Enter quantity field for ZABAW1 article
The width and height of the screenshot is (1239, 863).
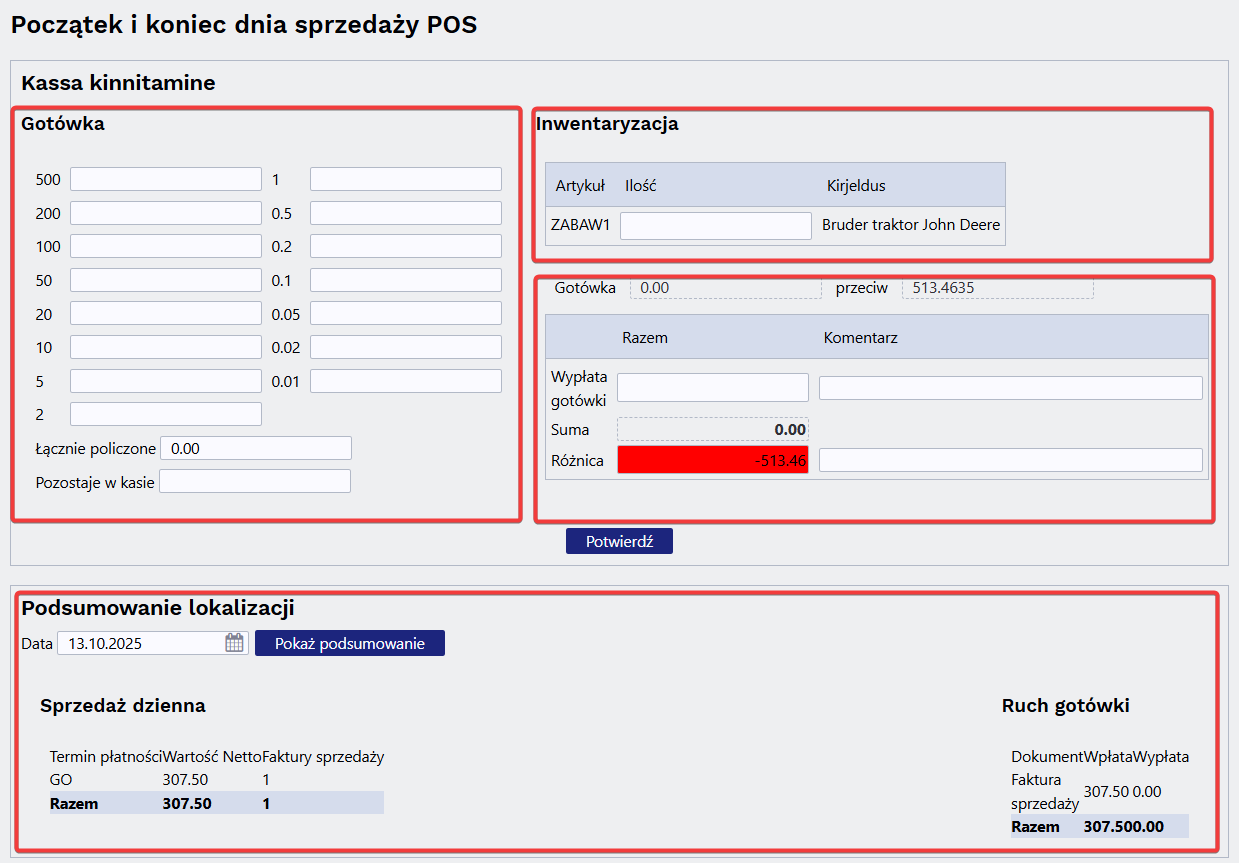click(x=715, y=226)
